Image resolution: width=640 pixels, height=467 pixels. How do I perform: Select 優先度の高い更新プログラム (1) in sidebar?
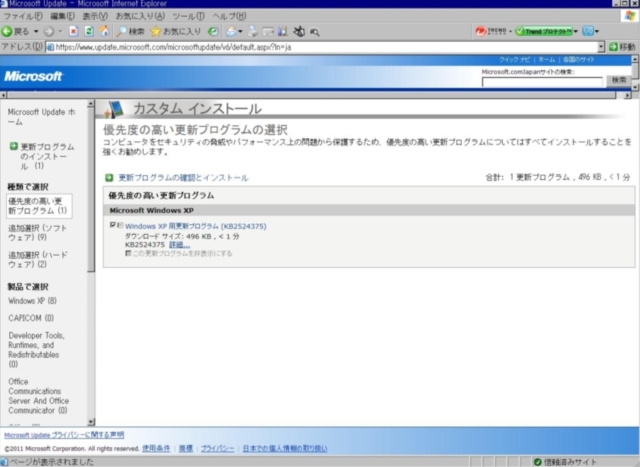tap(38, 206)
